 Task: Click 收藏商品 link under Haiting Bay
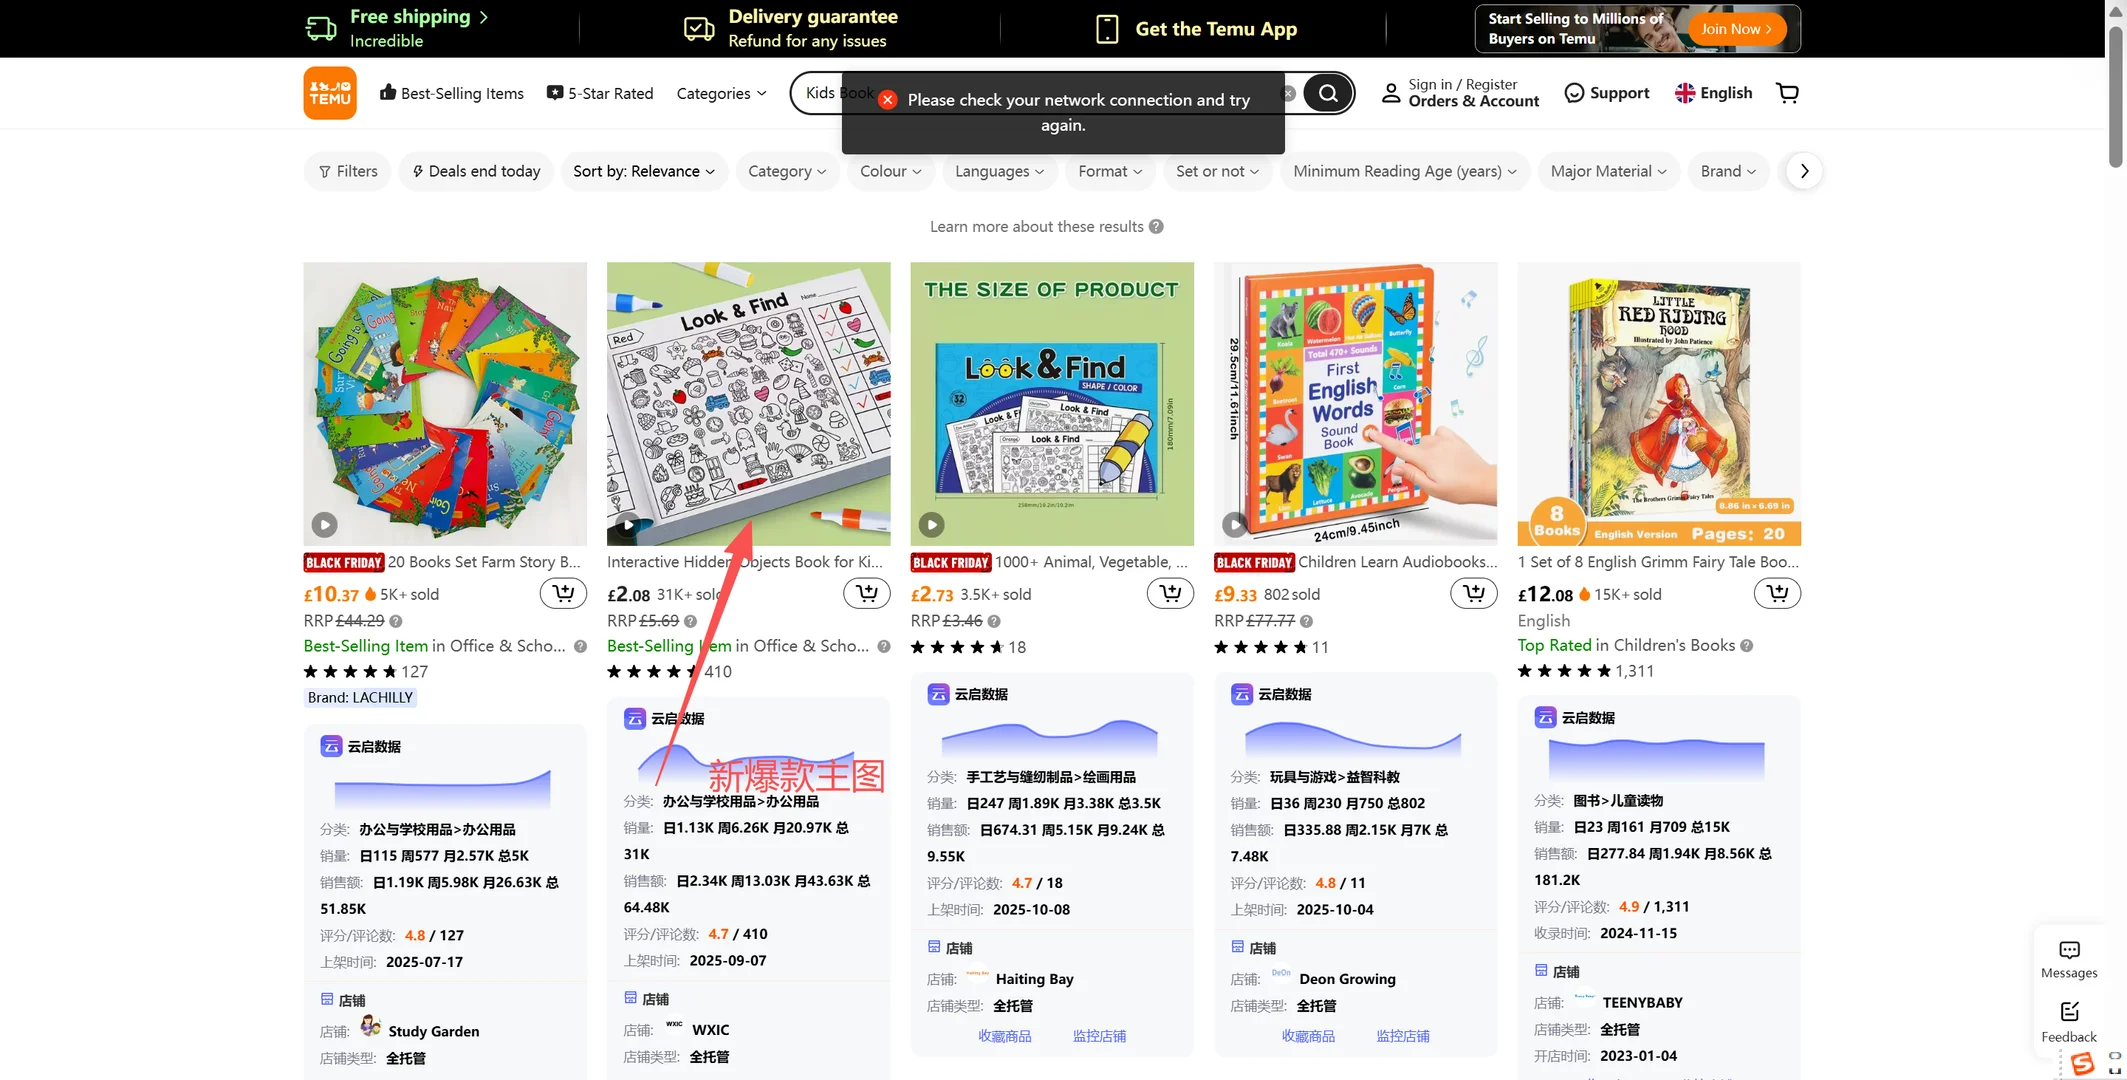1004,1036
